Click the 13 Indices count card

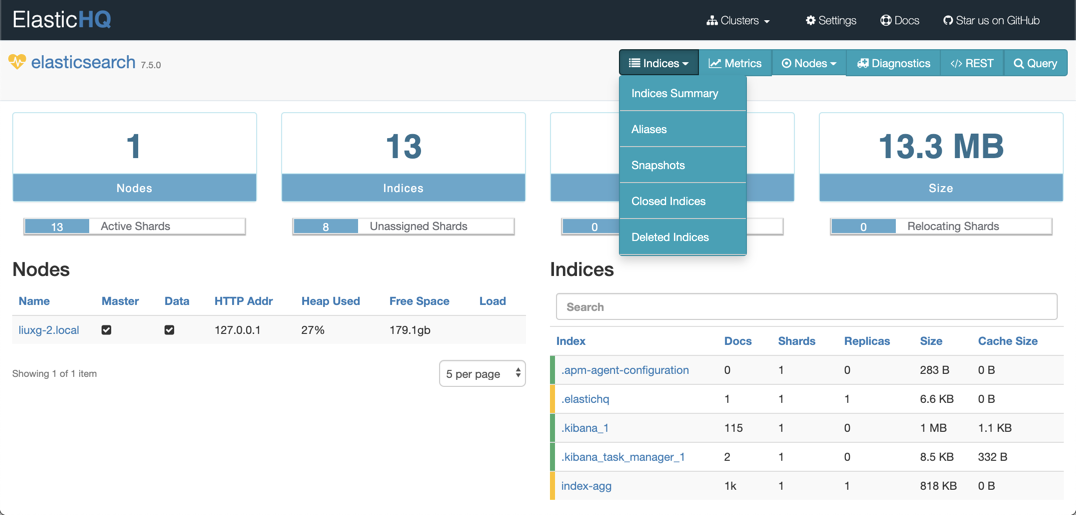404,157
